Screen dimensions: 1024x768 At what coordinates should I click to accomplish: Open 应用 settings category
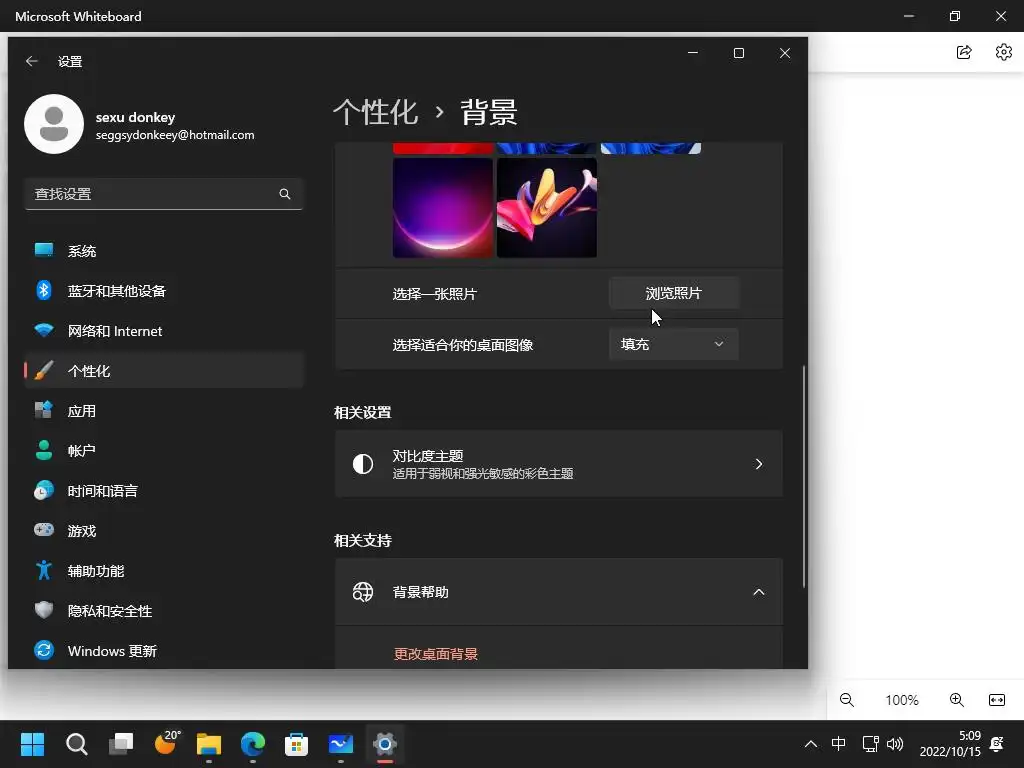pyautogui.click(x=163, y=411)
